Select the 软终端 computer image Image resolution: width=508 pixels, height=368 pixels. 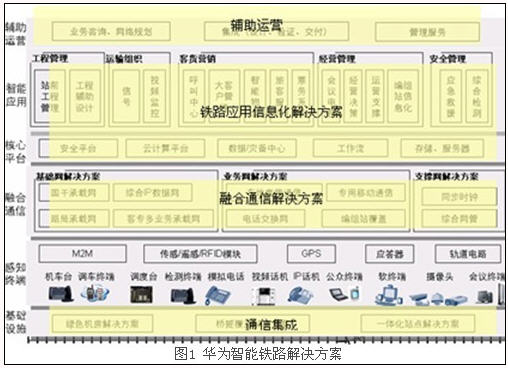pyautogui.click(x=389, y=295)
